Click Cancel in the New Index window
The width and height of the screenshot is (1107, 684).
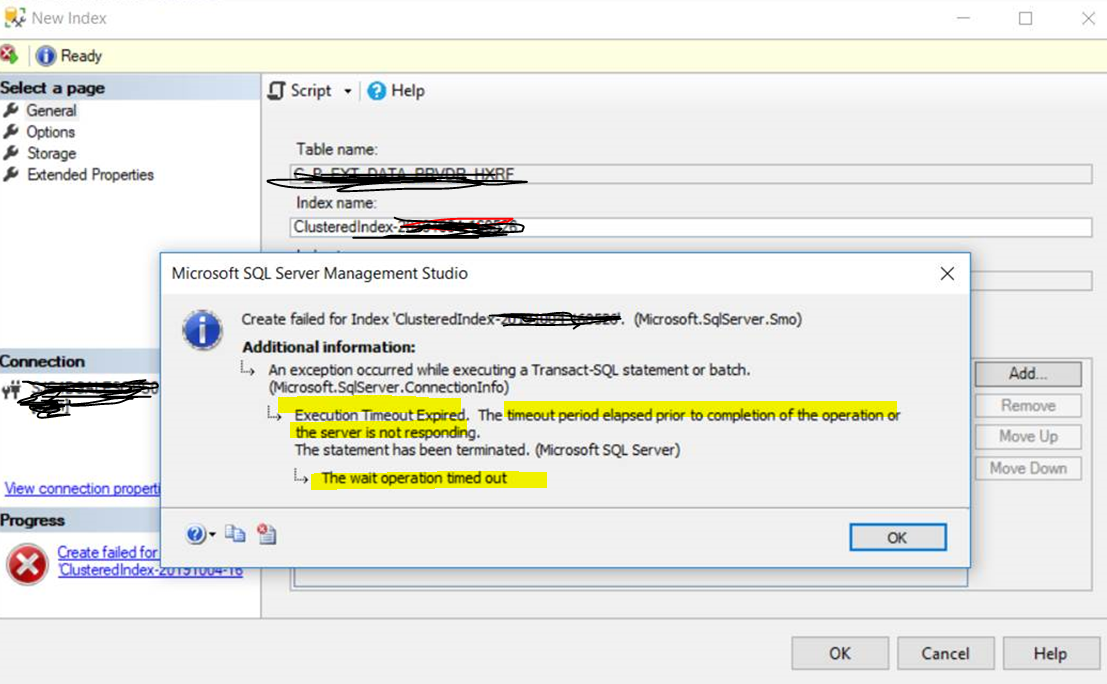945,654
